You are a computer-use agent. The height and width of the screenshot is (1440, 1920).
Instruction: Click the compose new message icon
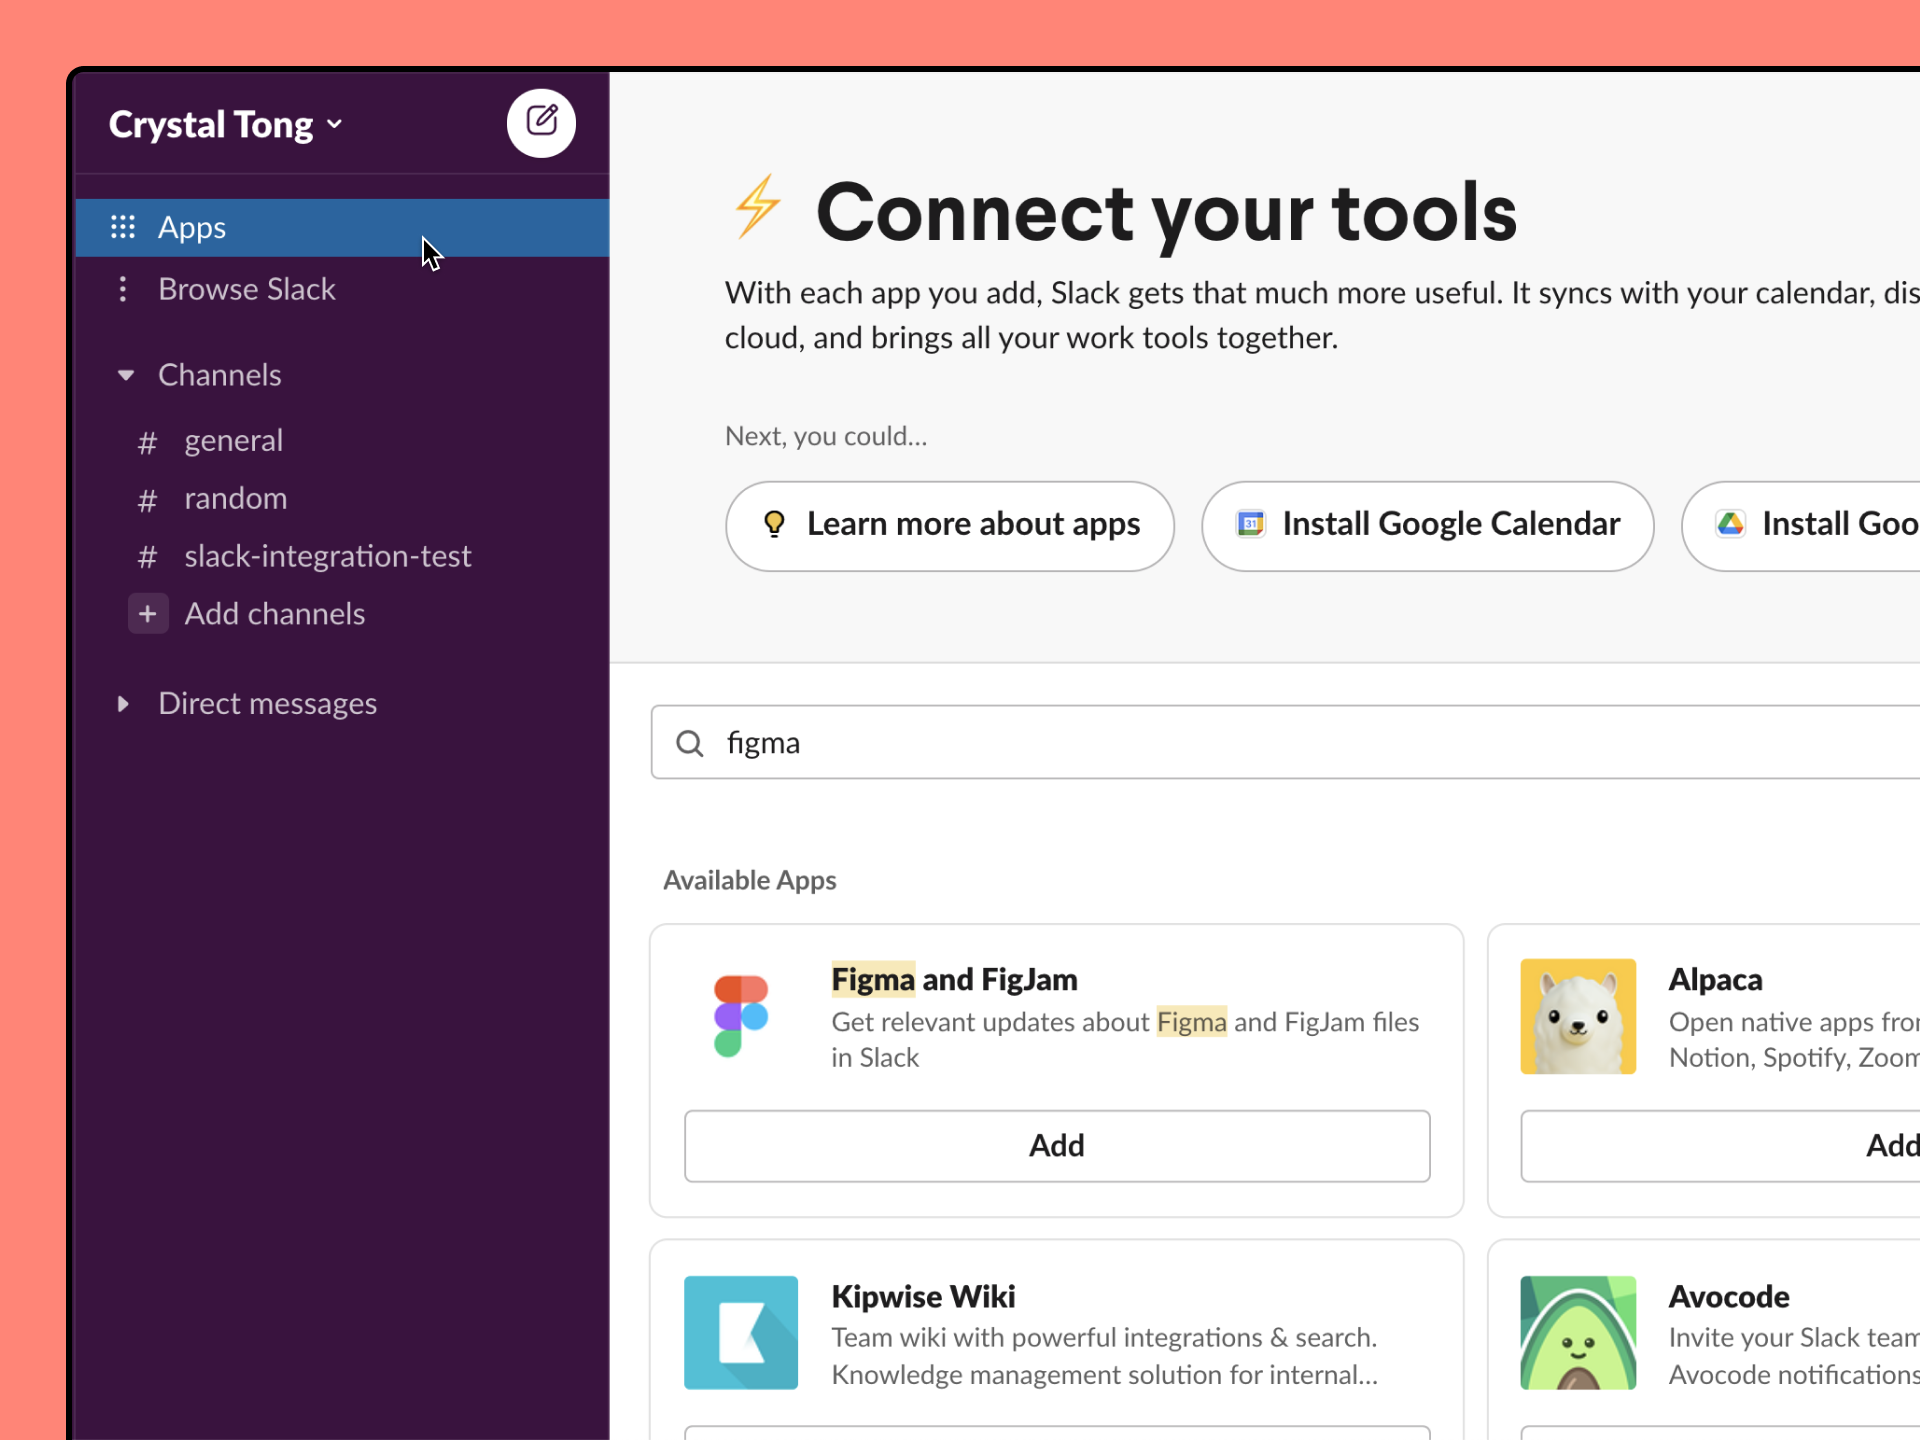pyautogui.click(x=541, y=123)
